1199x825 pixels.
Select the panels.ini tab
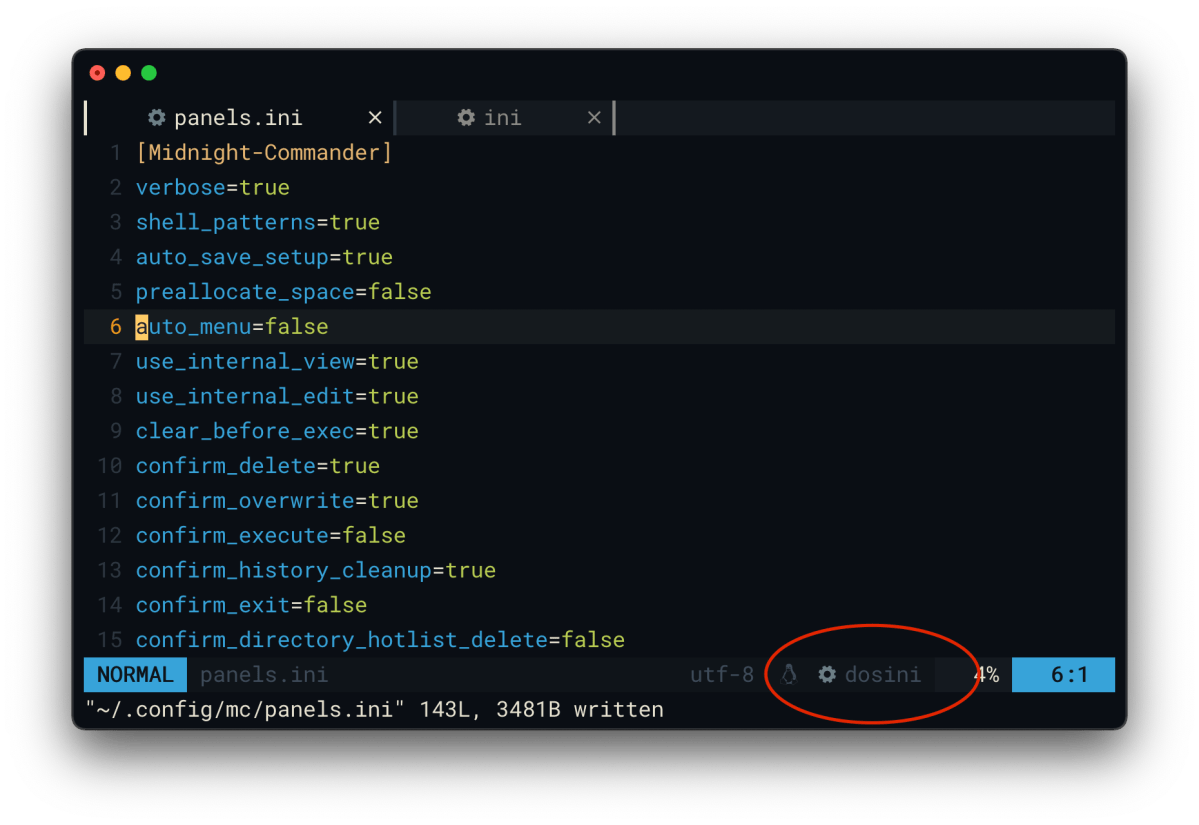[239, 118]
